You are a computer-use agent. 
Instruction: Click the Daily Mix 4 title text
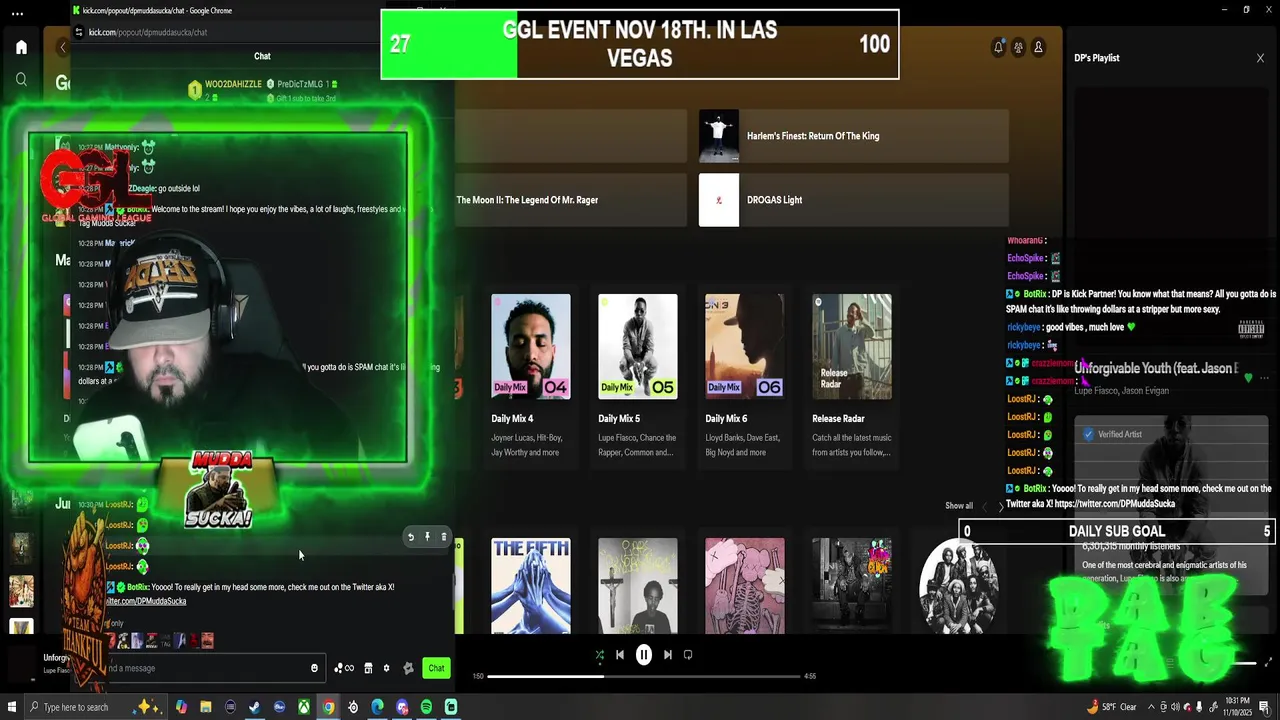click(x=512, y=419)
